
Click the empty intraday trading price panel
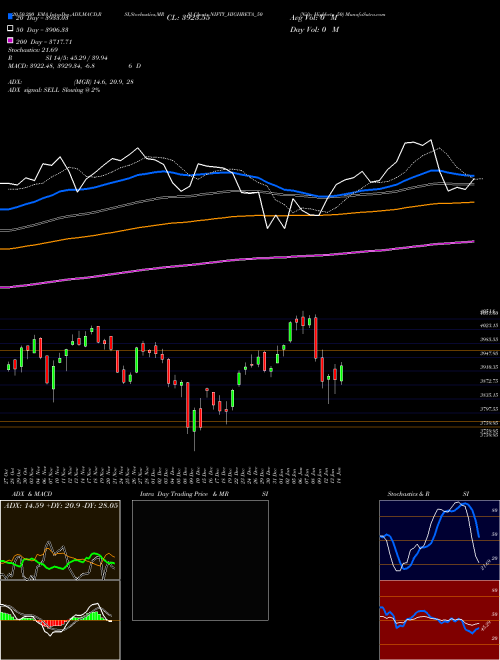200,560
